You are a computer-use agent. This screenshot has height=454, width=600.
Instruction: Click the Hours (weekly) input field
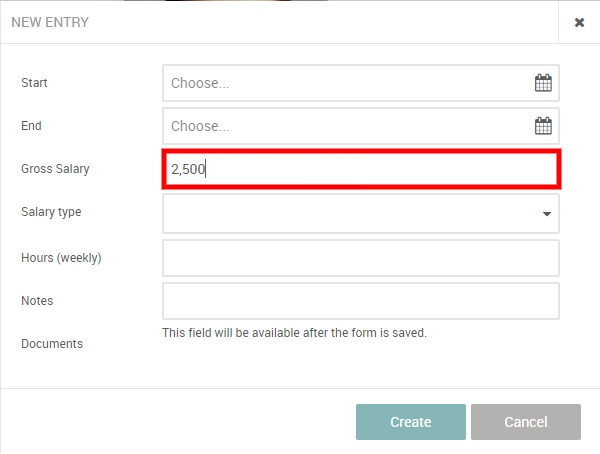[x=360, y=257]
